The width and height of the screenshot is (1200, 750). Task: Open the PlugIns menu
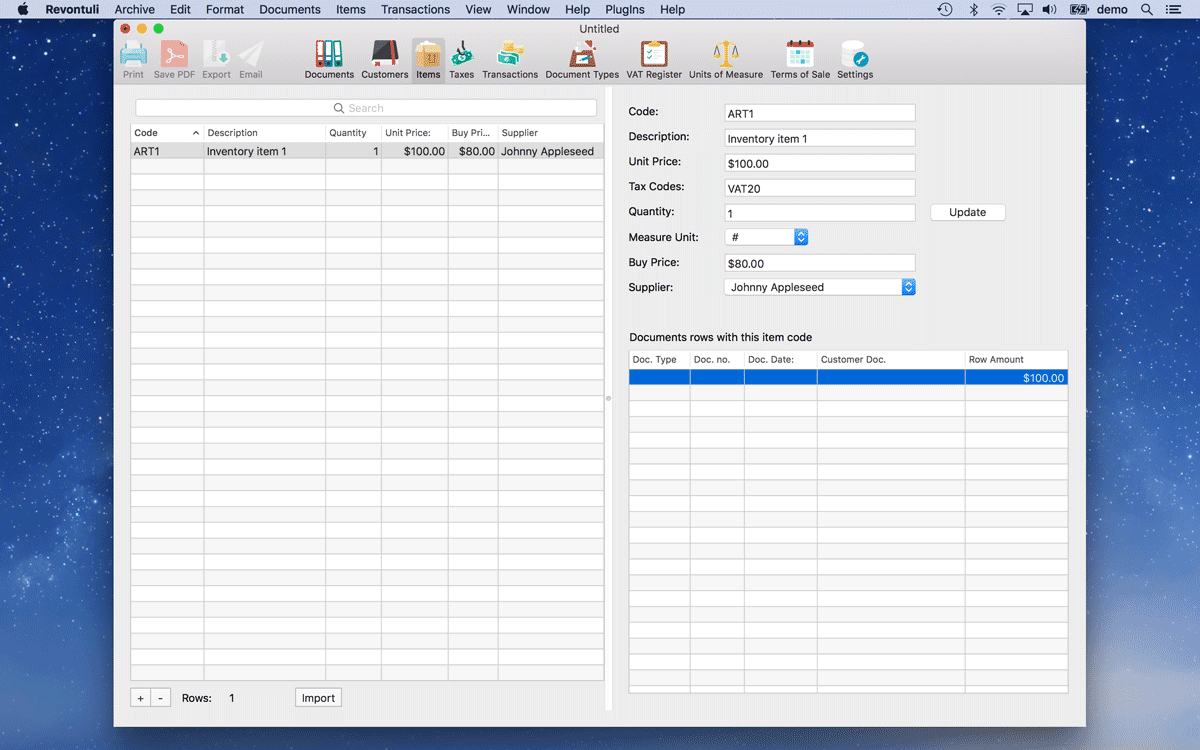[625, 9]
